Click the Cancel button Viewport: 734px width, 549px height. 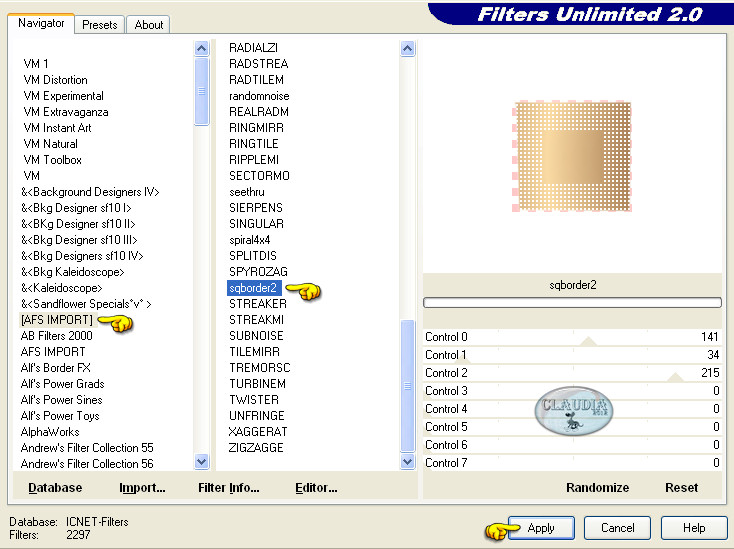tap(617, 528)
